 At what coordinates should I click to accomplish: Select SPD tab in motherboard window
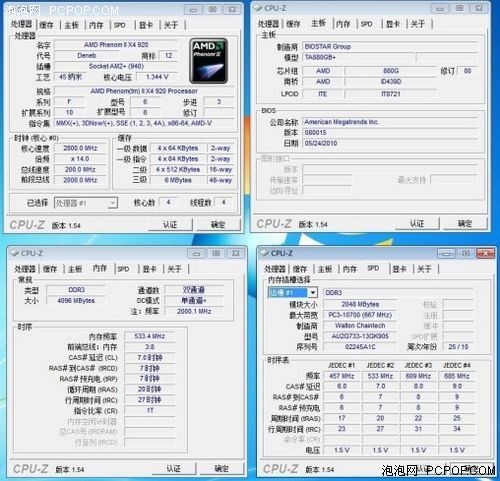click(366, 24)
